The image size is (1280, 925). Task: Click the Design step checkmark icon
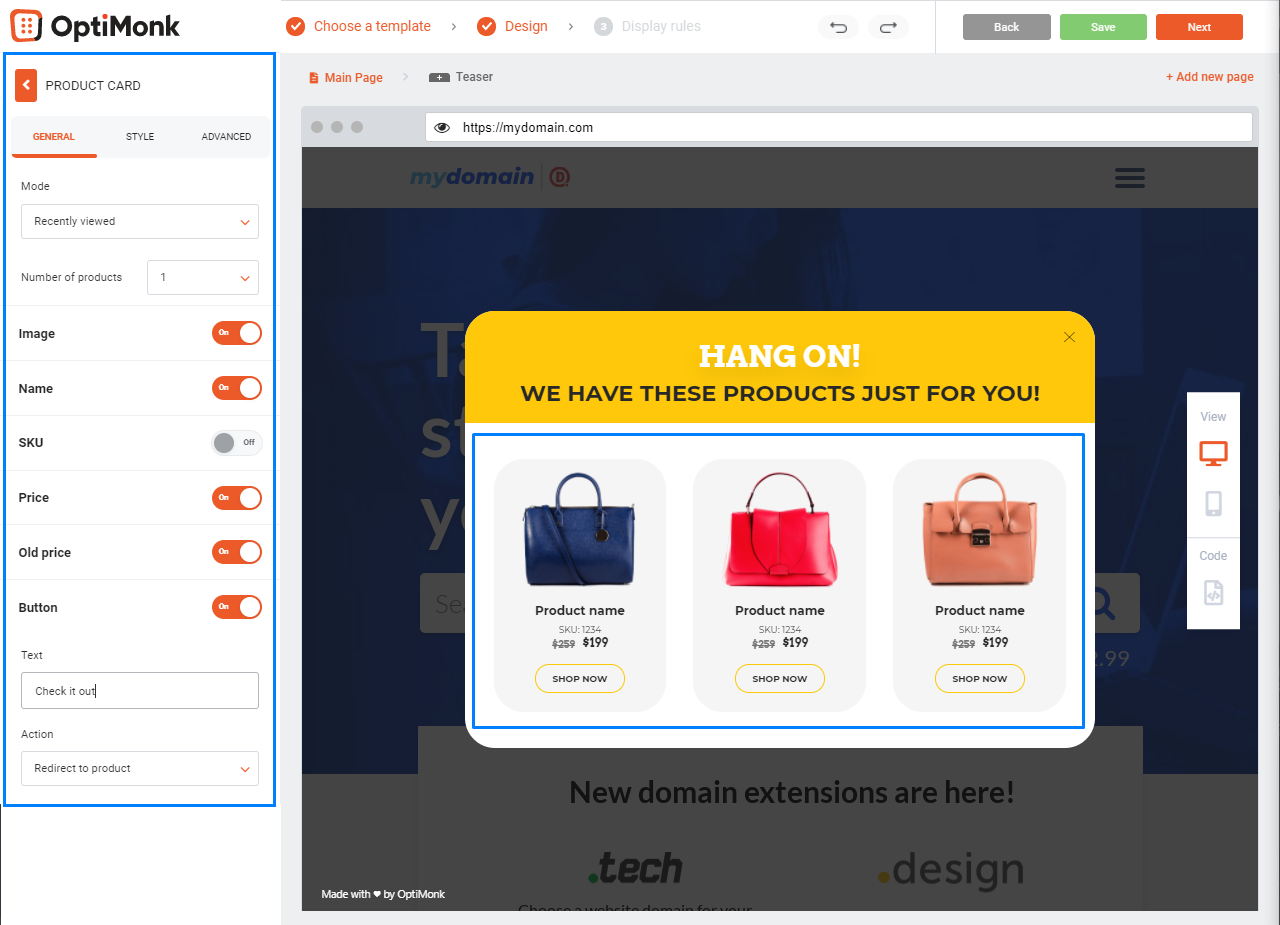click(486, 27)
